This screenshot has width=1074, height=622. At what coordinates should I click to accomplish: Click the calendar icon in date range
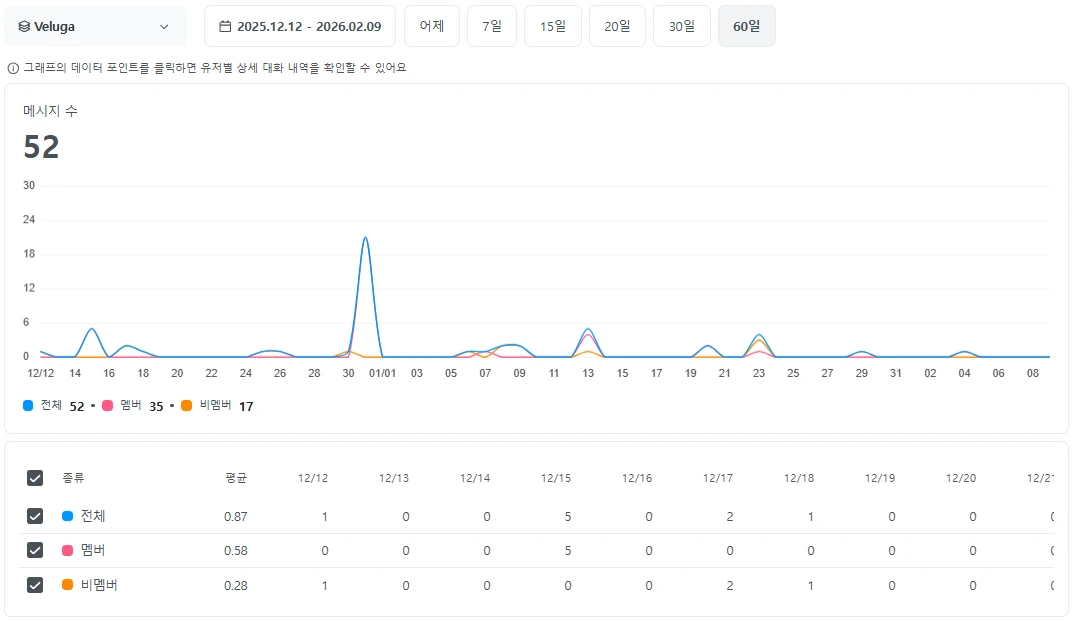click(x=225, y=26)
